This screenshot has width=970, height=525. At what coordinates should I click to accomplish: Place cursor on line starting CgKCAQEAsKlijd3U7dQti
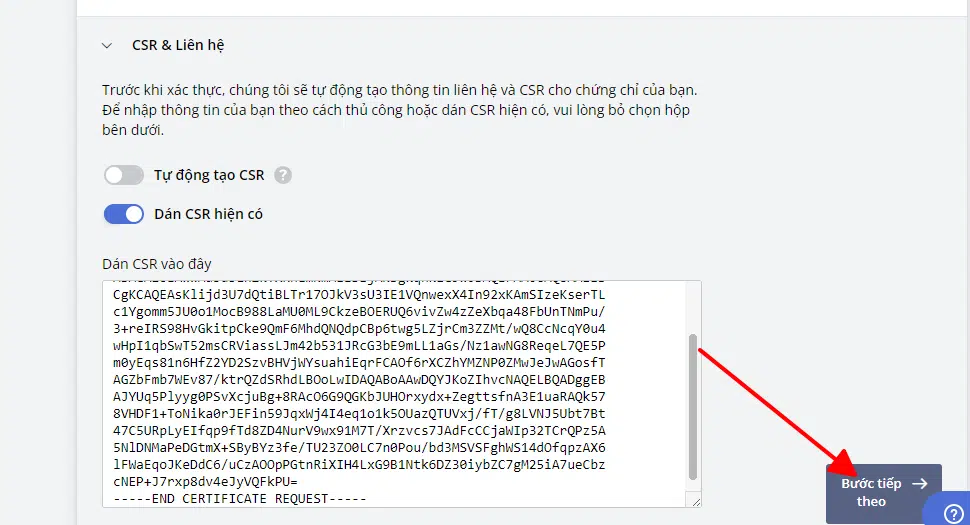pyautogui.click(x=359, y=295)
